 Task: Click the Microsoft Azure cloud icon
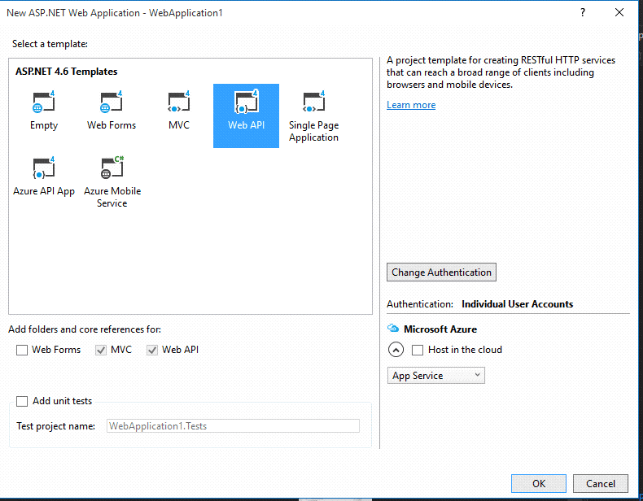394,329
